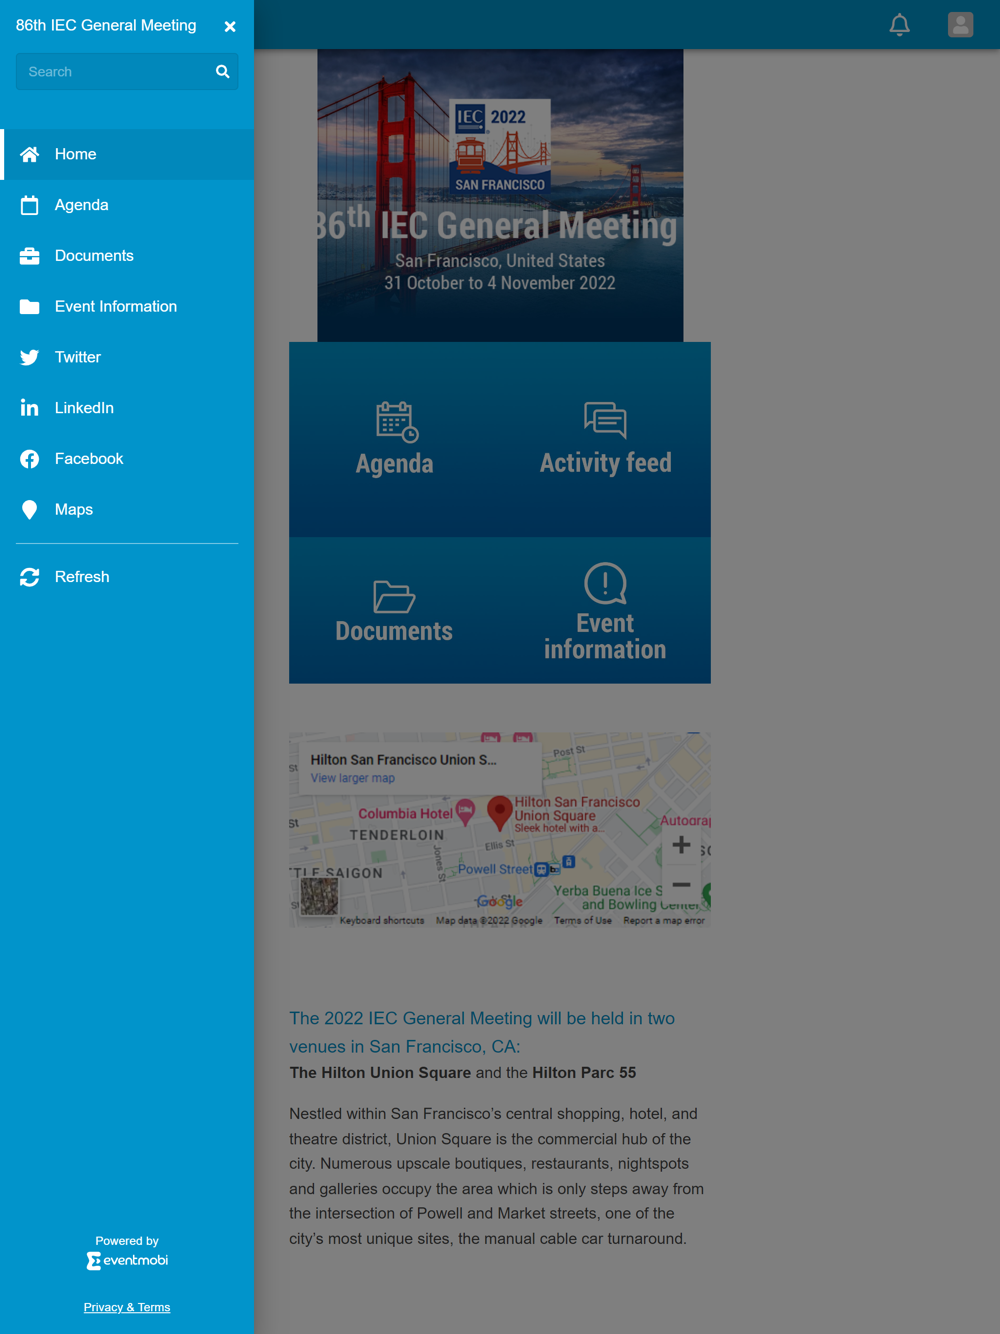Open Maps from the sidebar

[127, 510]
